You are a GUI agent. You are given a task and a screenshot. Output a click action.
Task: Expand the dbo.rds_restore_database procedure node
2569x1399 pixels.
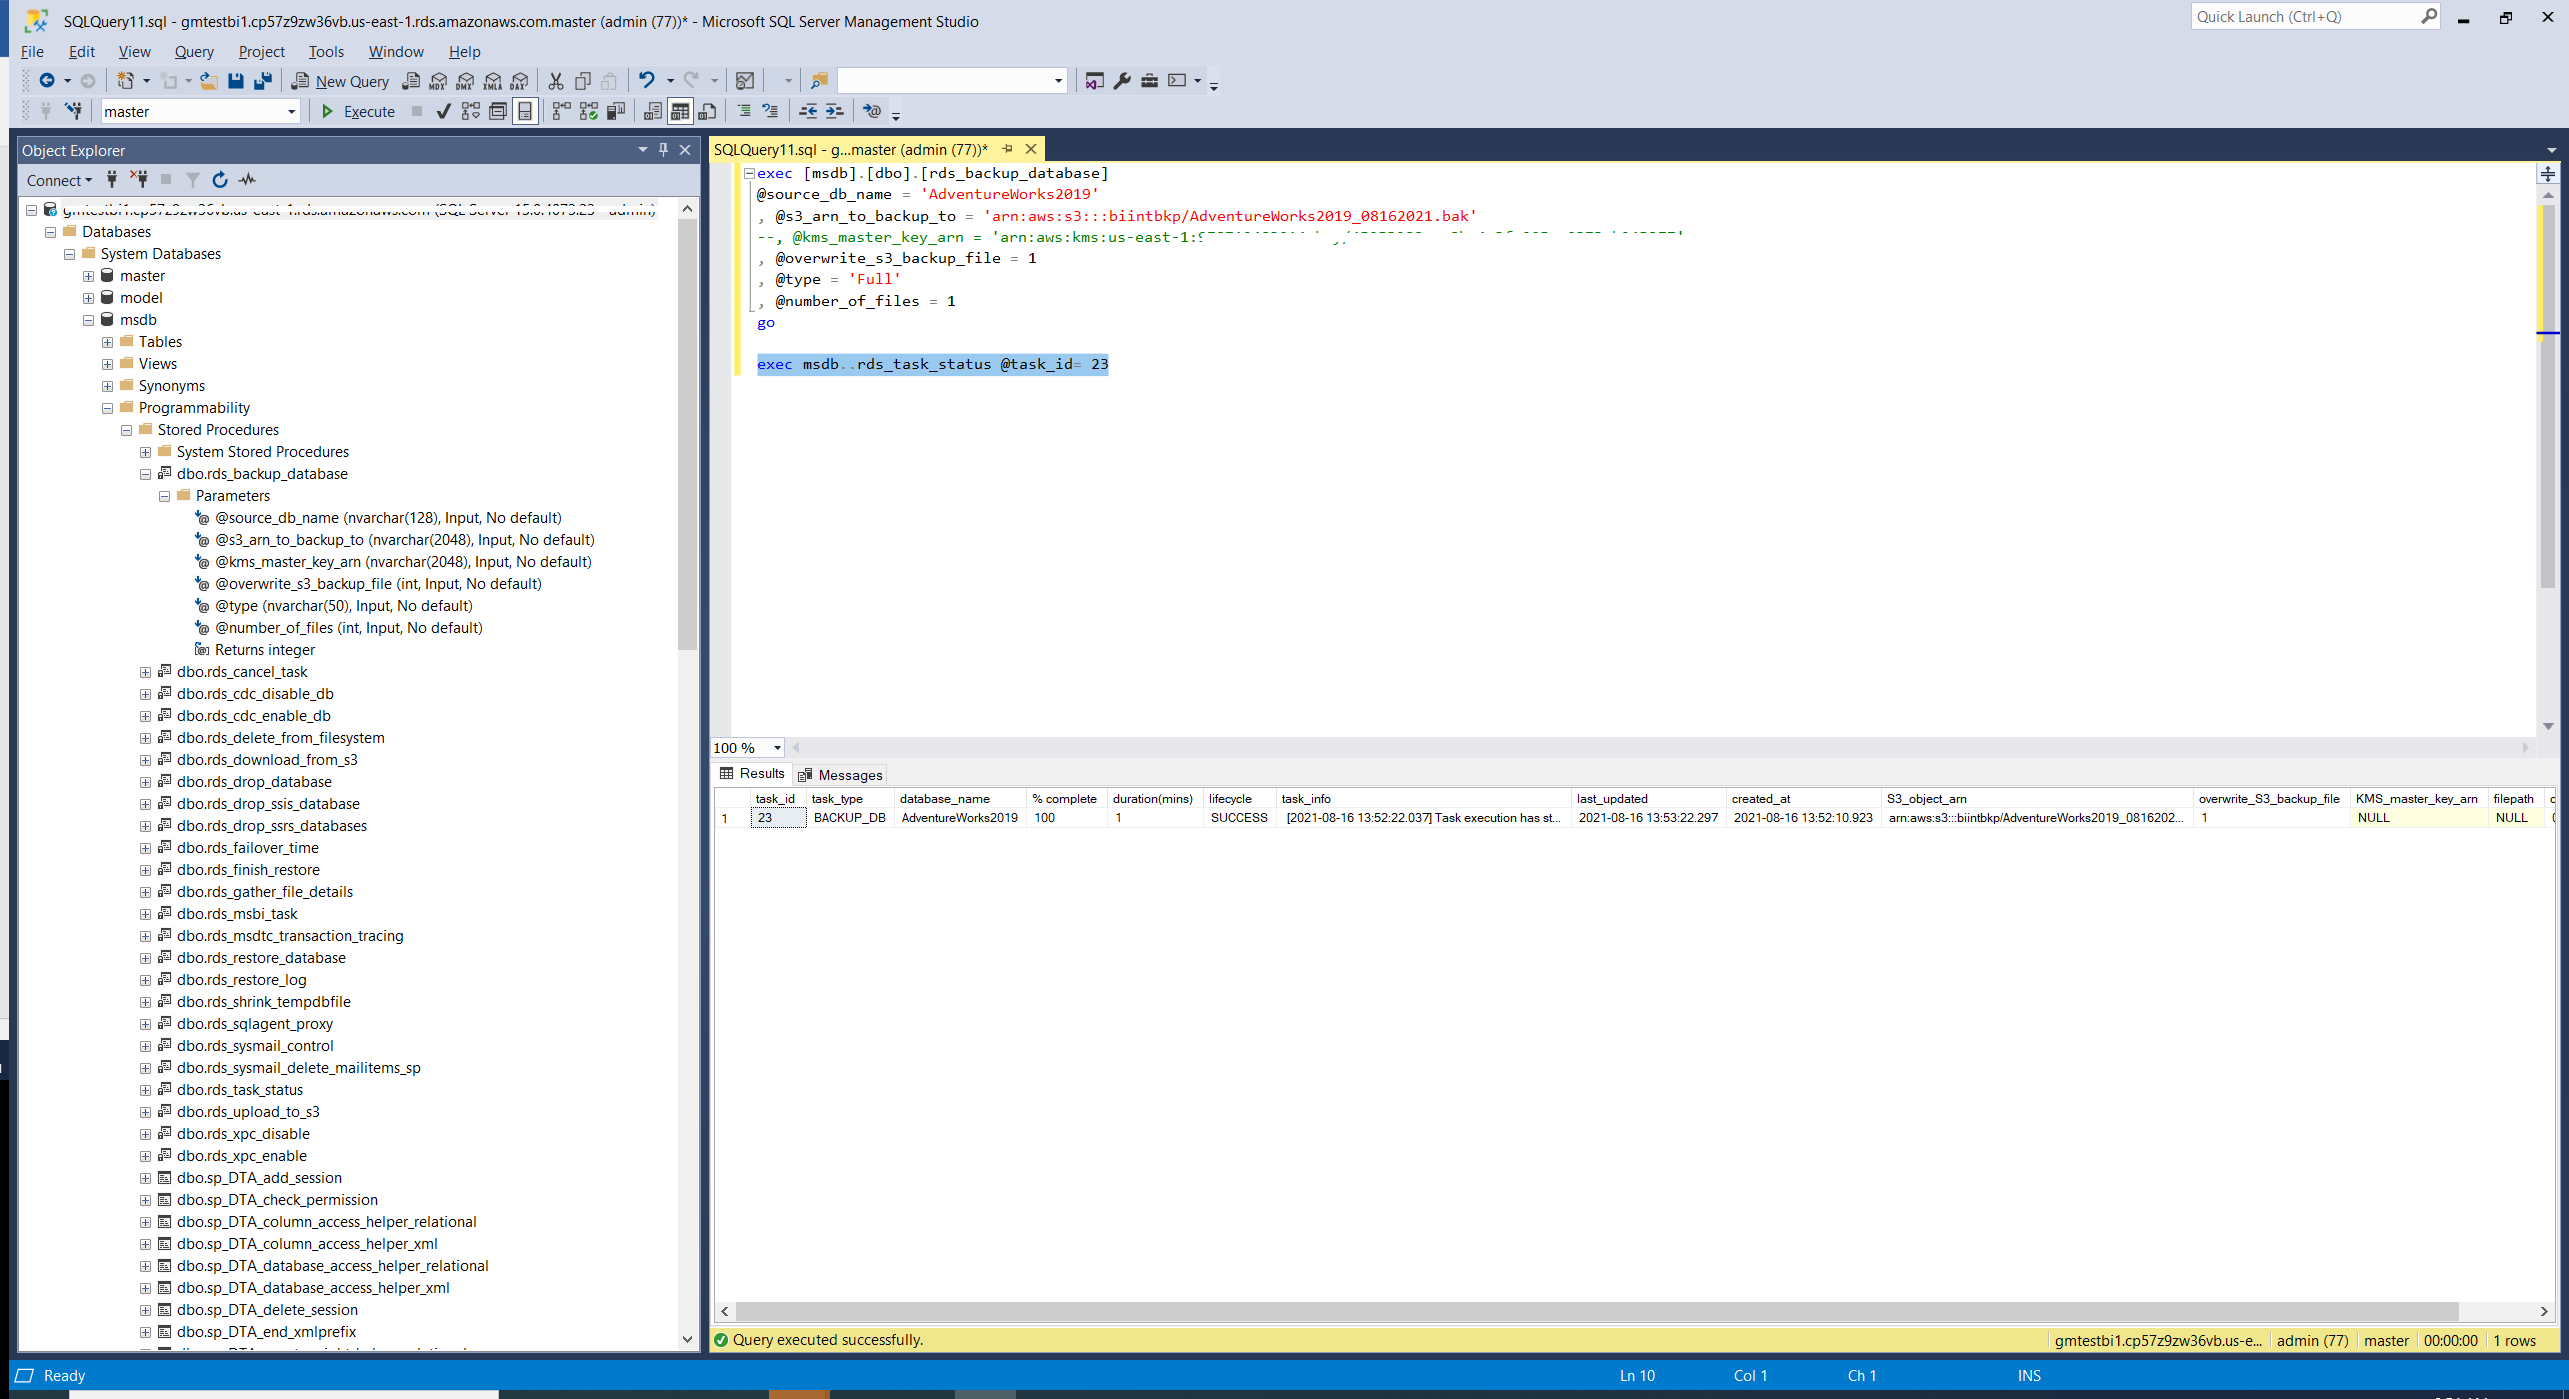146,958
